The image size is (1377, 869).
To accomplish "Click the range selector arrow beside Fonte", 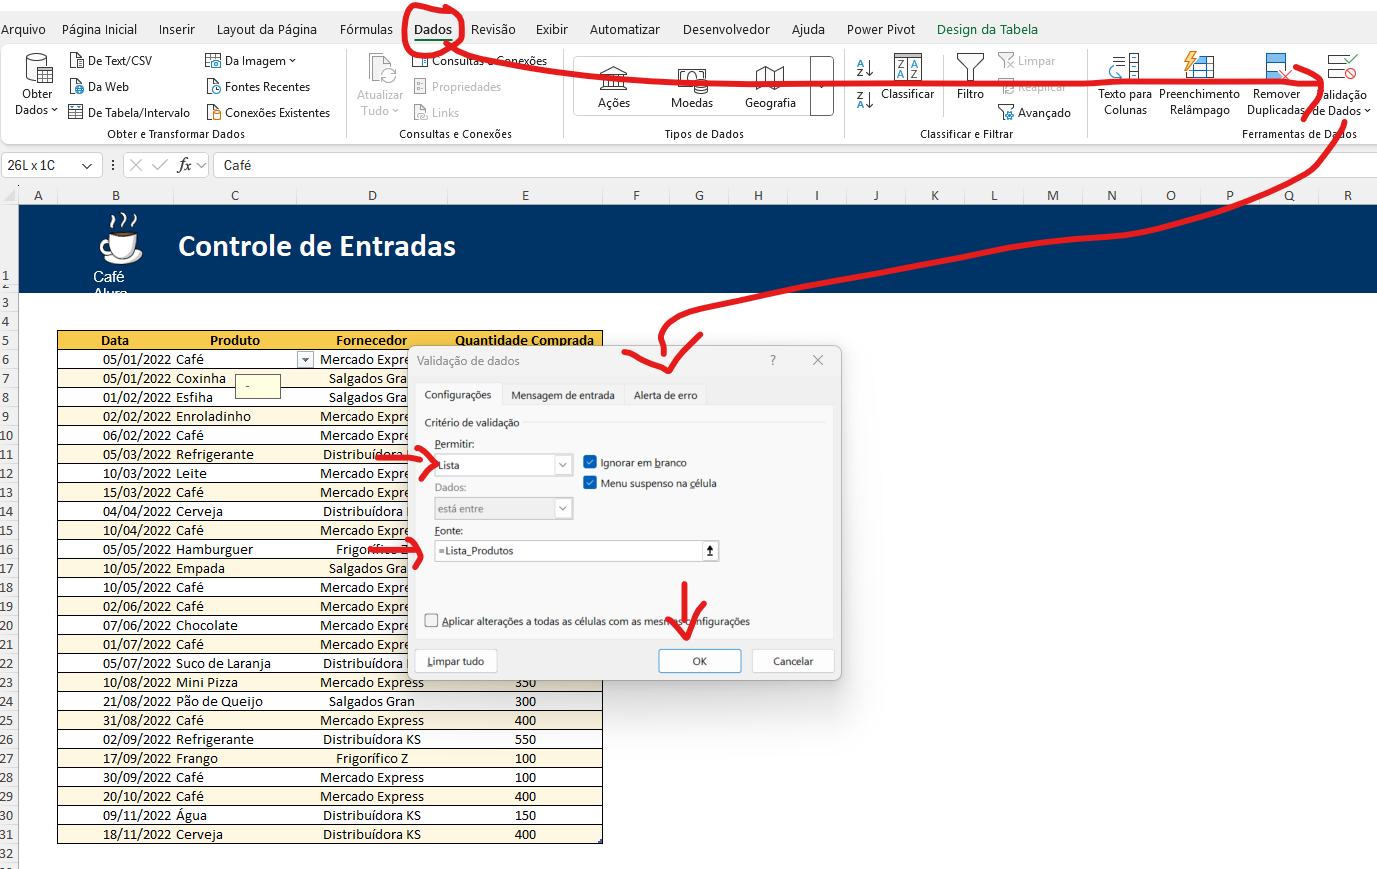I will pyautogui.click(x=710, y=551).
